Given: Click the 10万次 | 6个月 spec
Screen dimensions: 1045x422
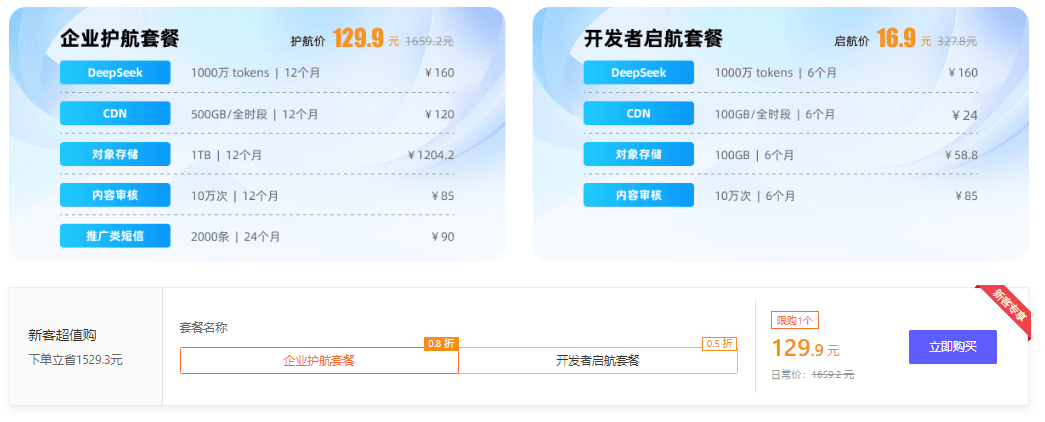Looking at the screenshot, I should pos(755,196).
